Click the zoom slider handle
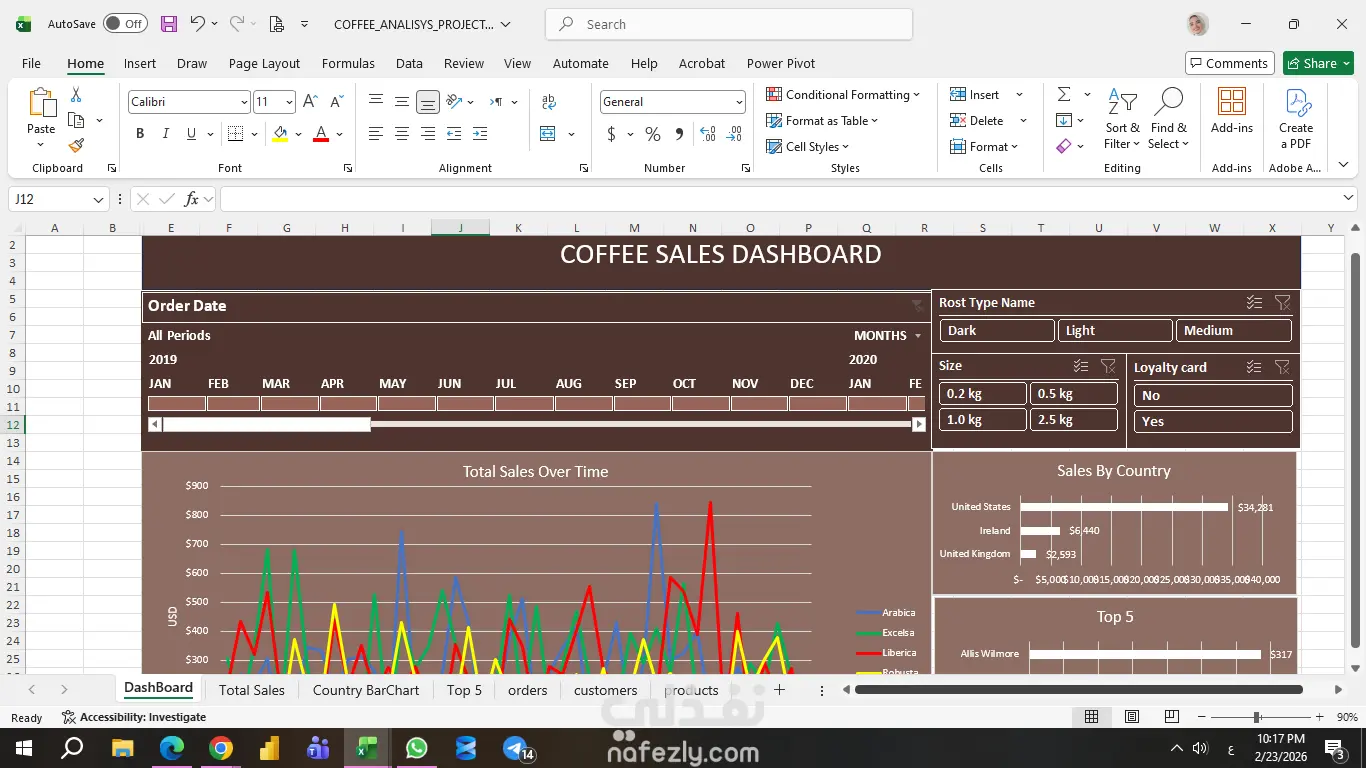 click(1256, 717)
